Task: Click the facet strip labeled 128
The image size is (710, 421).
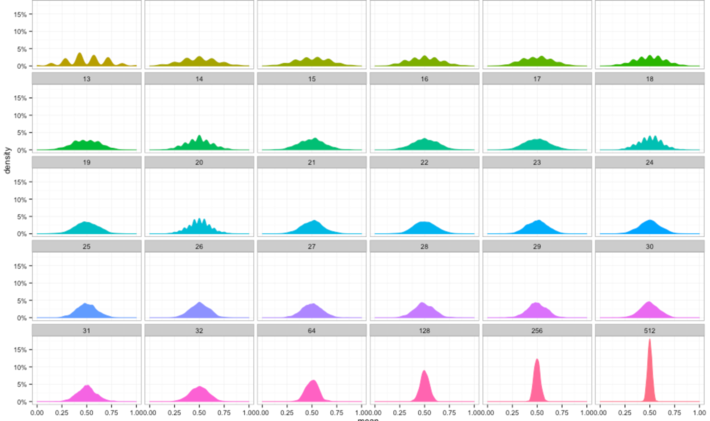Action: click(424, 330)
